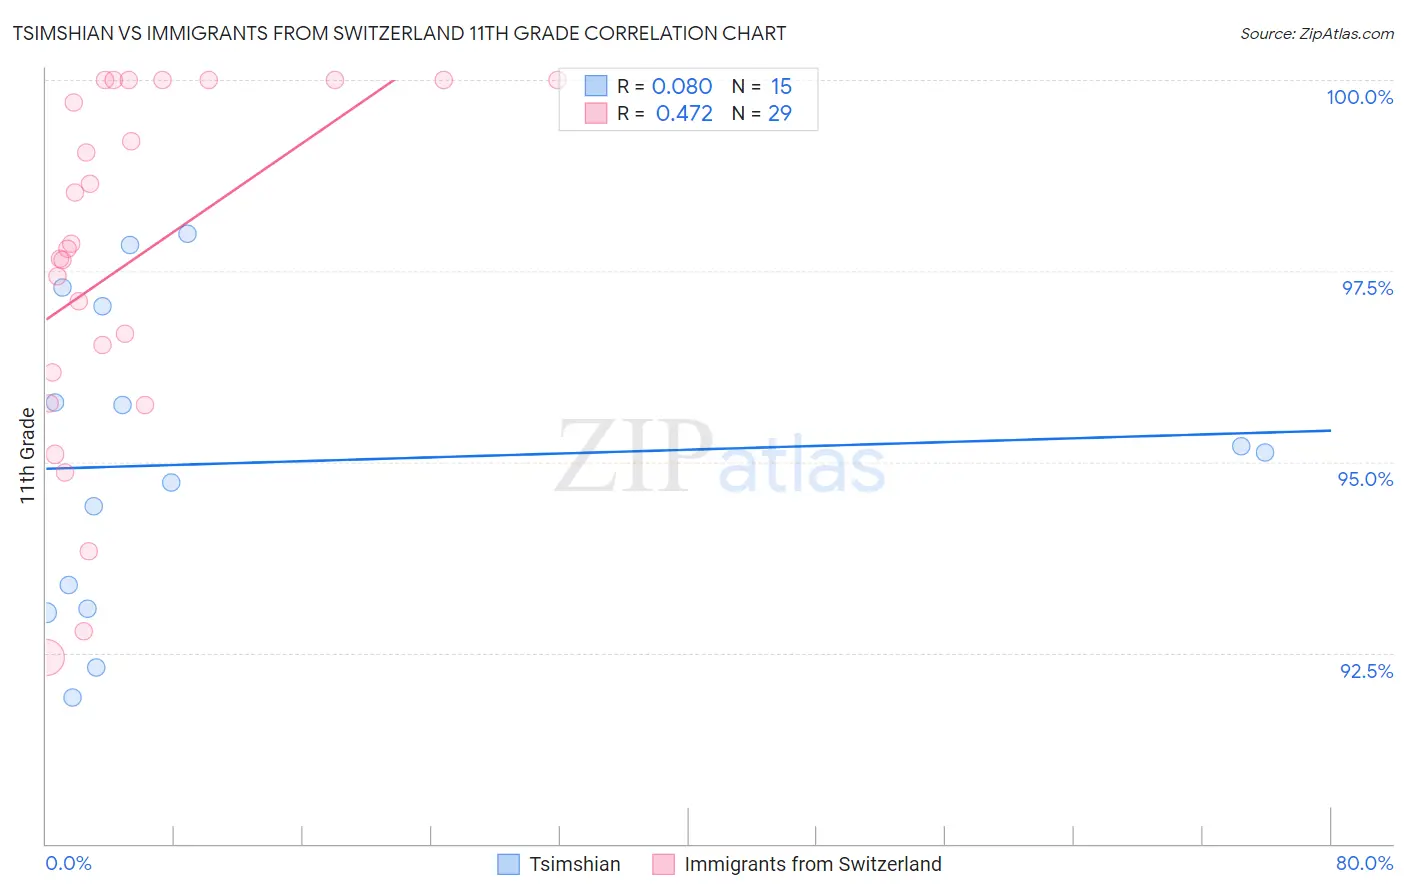This screenshot has height=892, width=1406.
Task: Click the large pink data point near 92.5%
Action: 44,658
